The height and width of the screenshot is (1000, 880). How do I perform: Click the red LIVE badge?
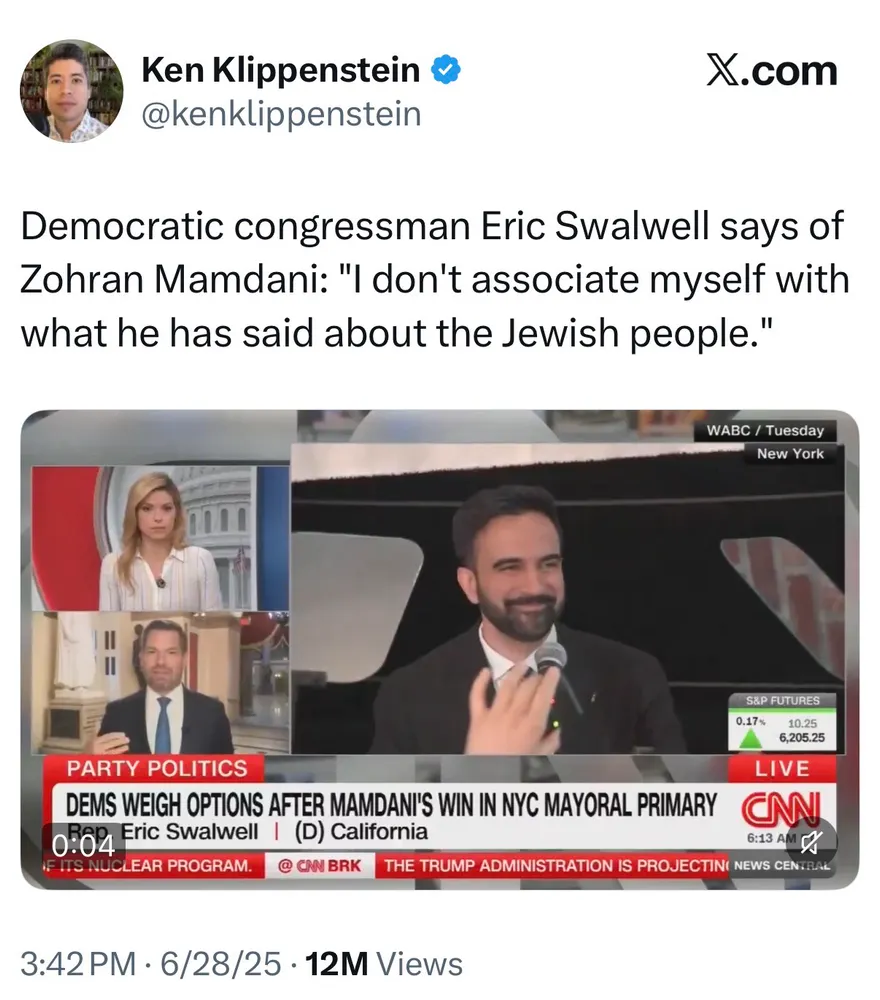pos(782,768)
